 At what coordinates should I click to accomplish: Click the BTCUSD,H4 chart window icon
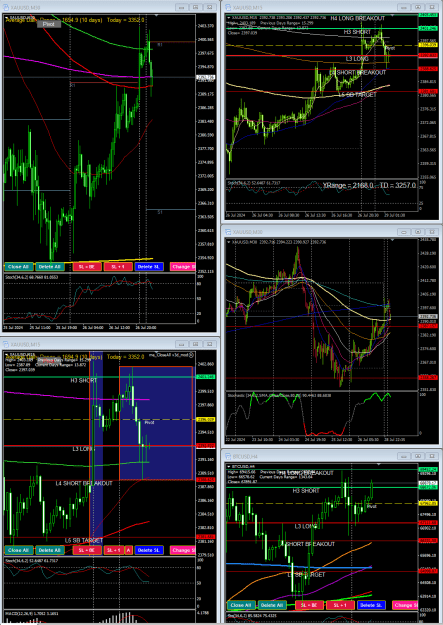tap(228, 456)
